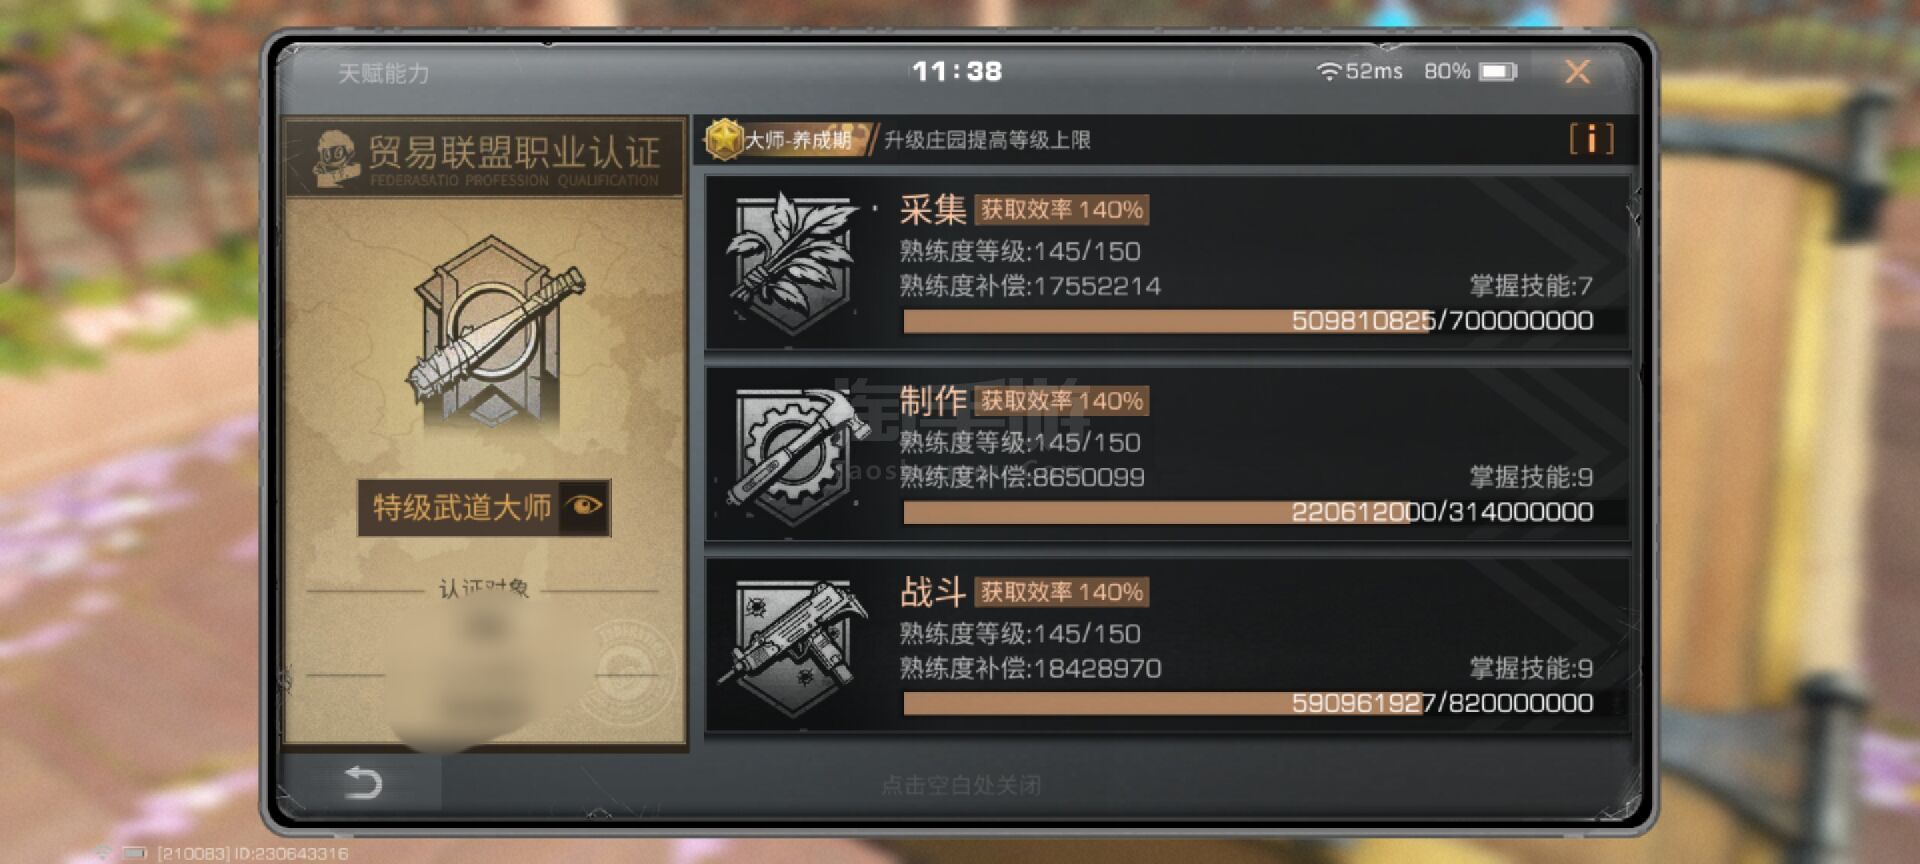Click the 制作 proficiency progress bar

point(1248,512)
